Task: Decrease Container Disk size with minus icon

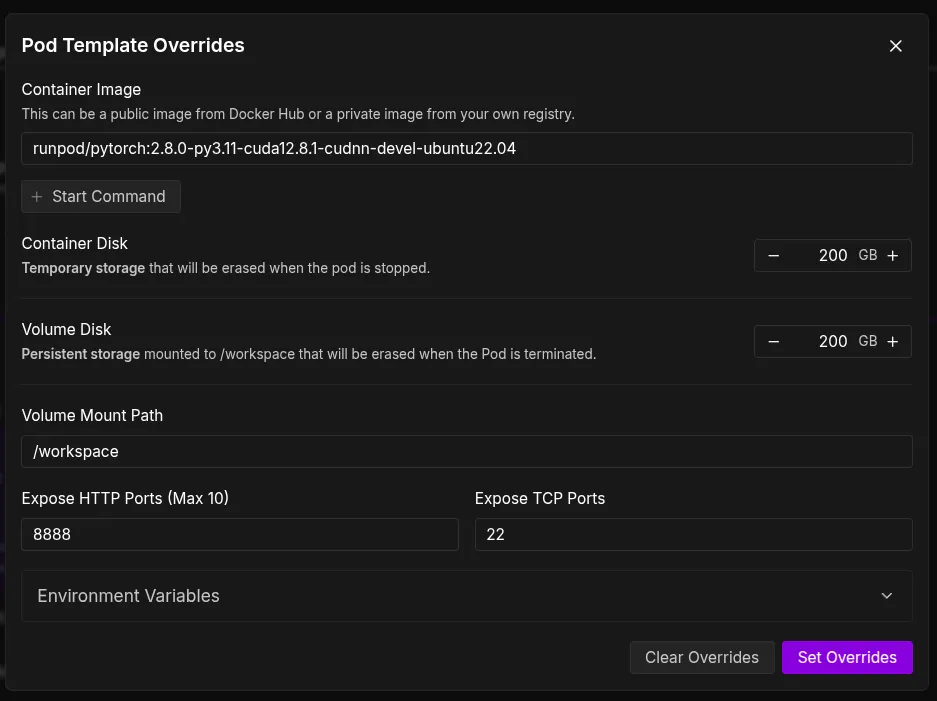Action: pyautogui.click(x=773, y=256)
